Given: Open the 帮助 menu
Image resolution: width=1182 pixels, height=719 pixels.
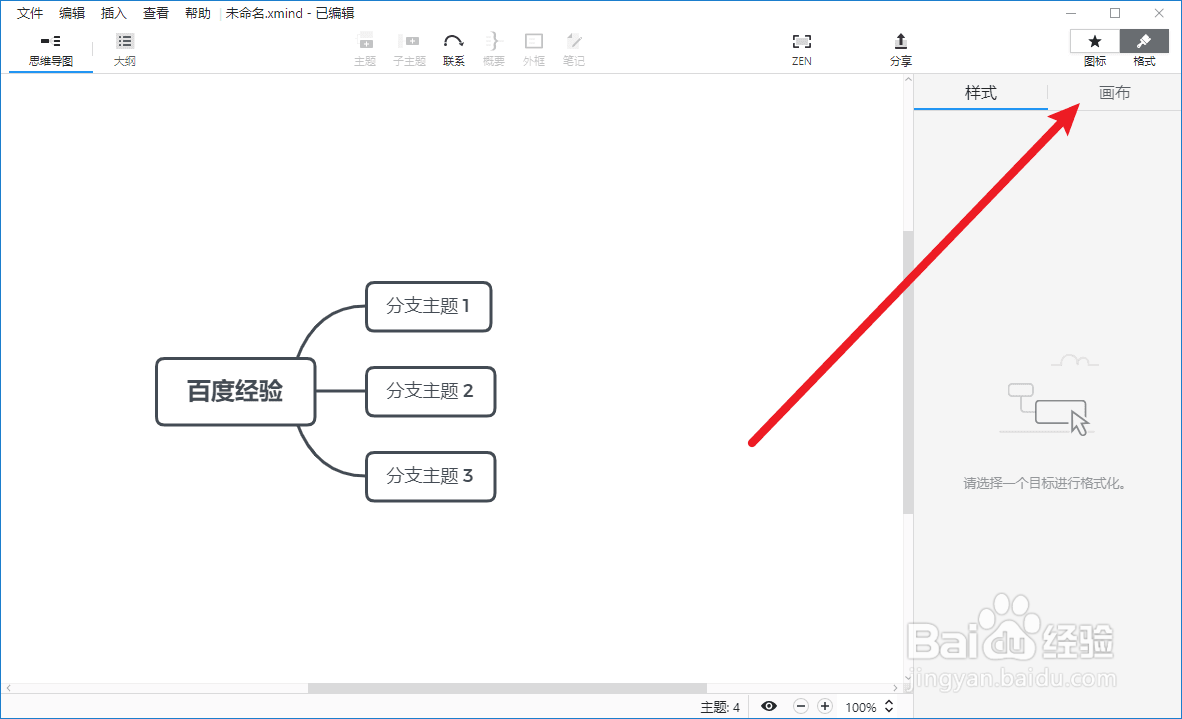Looking at the screenshot, I should pos(198,13).
